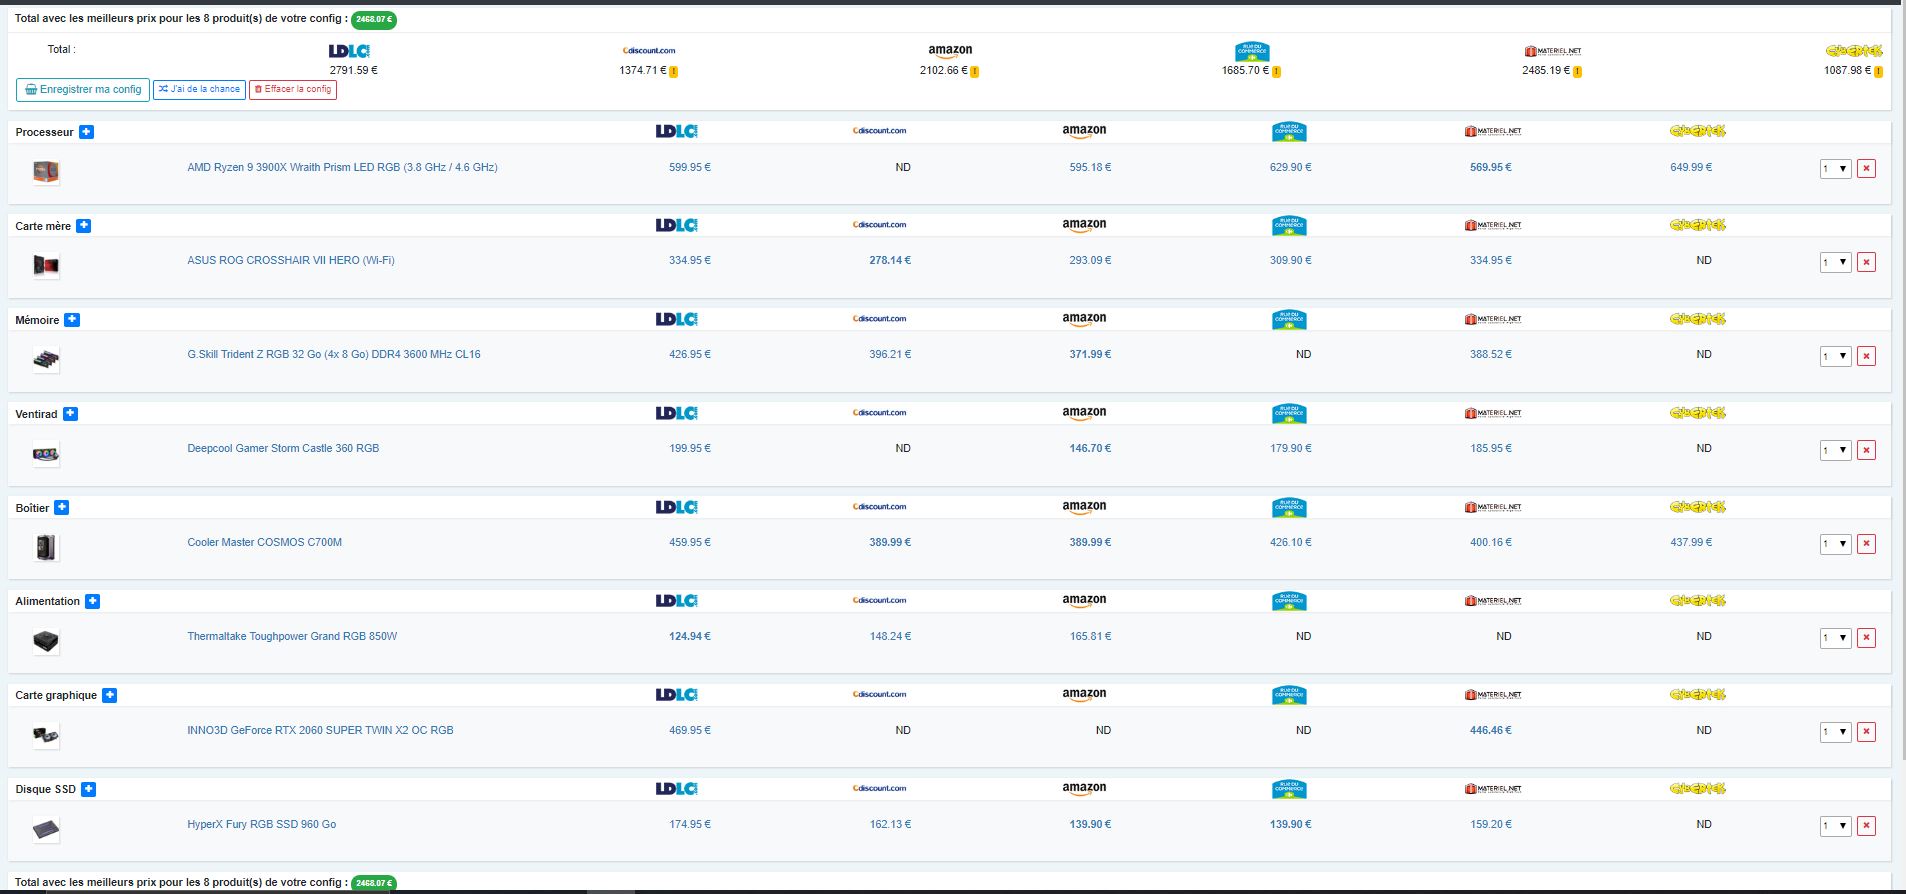Click the ASUS motherboard thumbnail
1906x894 pixels.
[x=46, y=265]
